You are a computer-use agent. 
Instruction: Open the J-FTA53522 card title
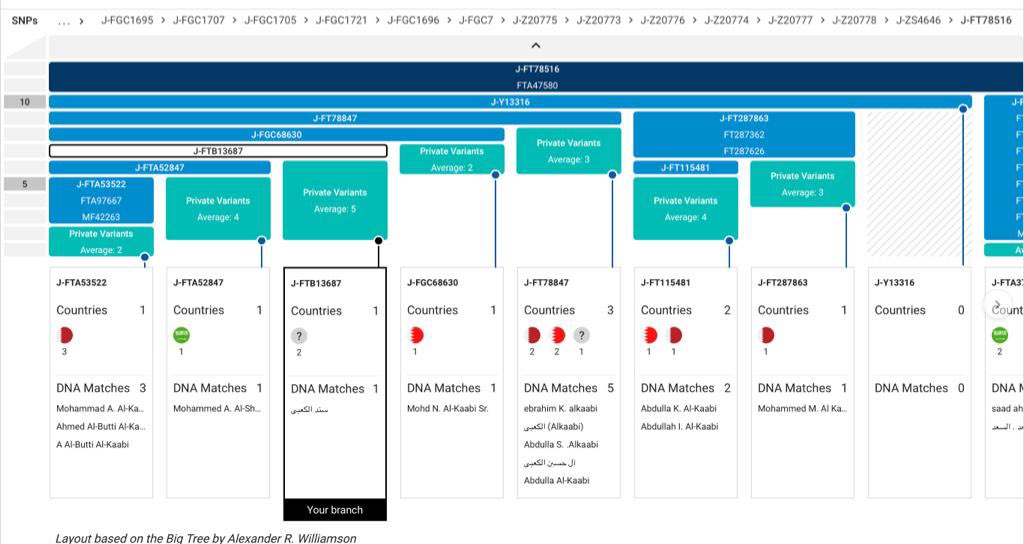click(x=82, y=283)
